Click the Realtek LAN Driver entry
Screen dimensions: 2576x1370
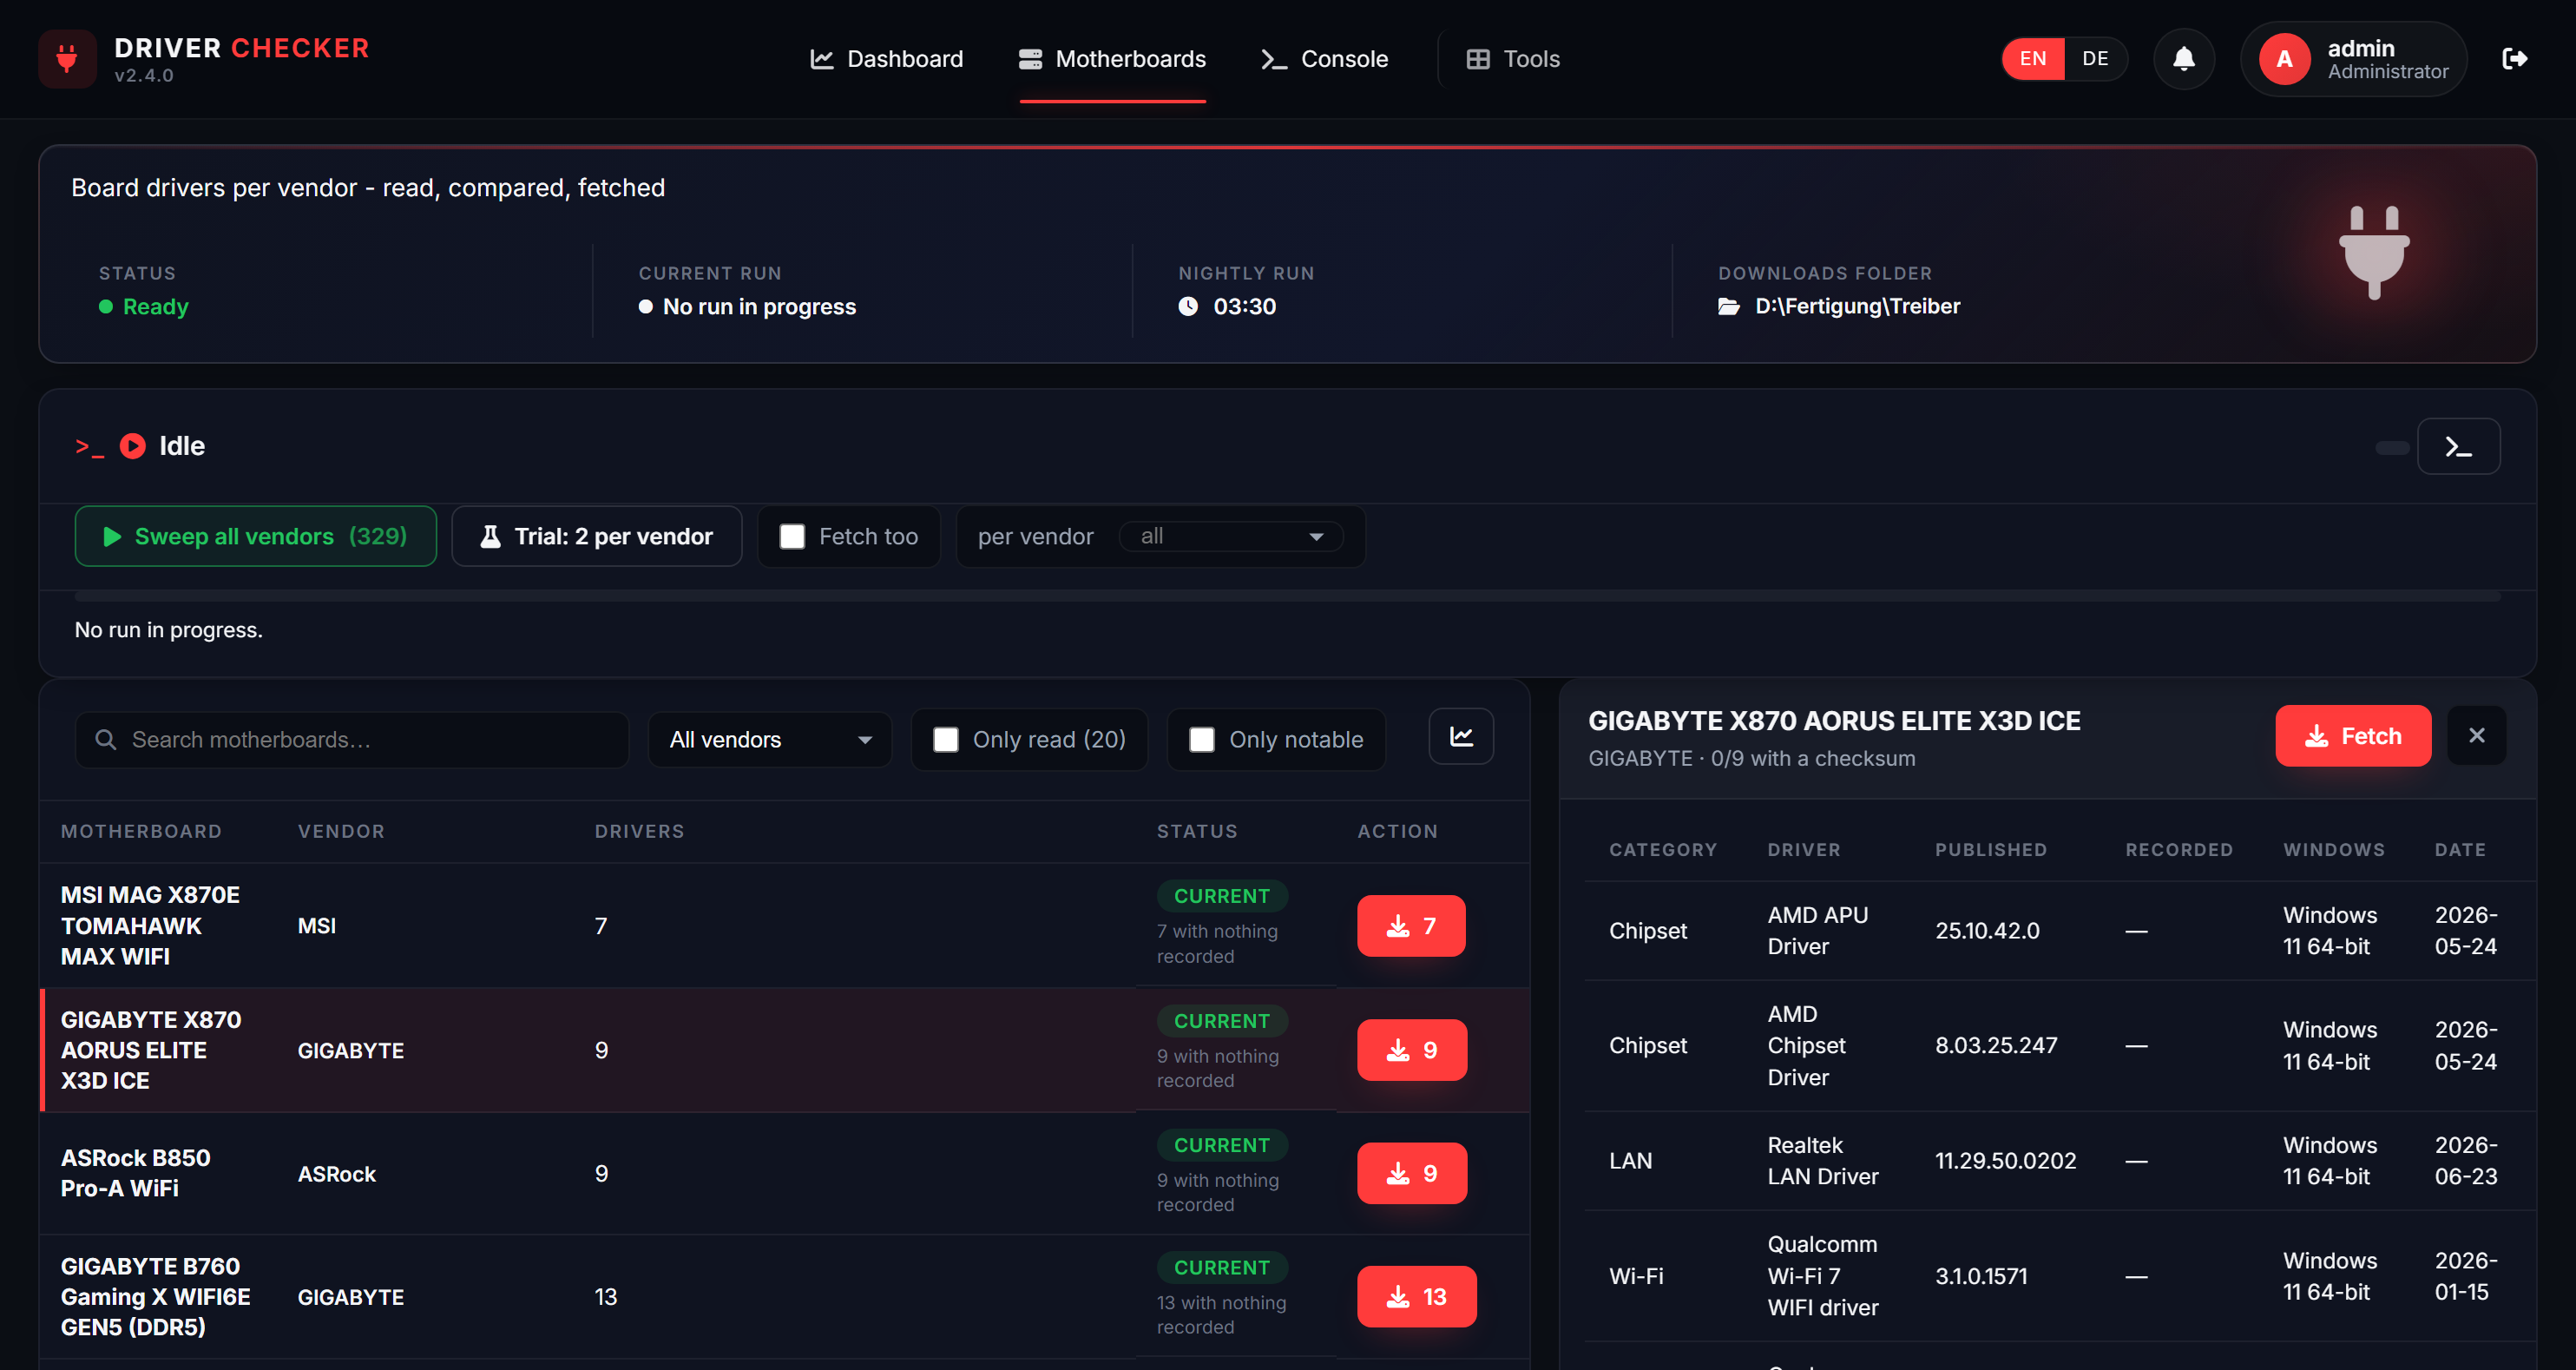[1822, 1160]
